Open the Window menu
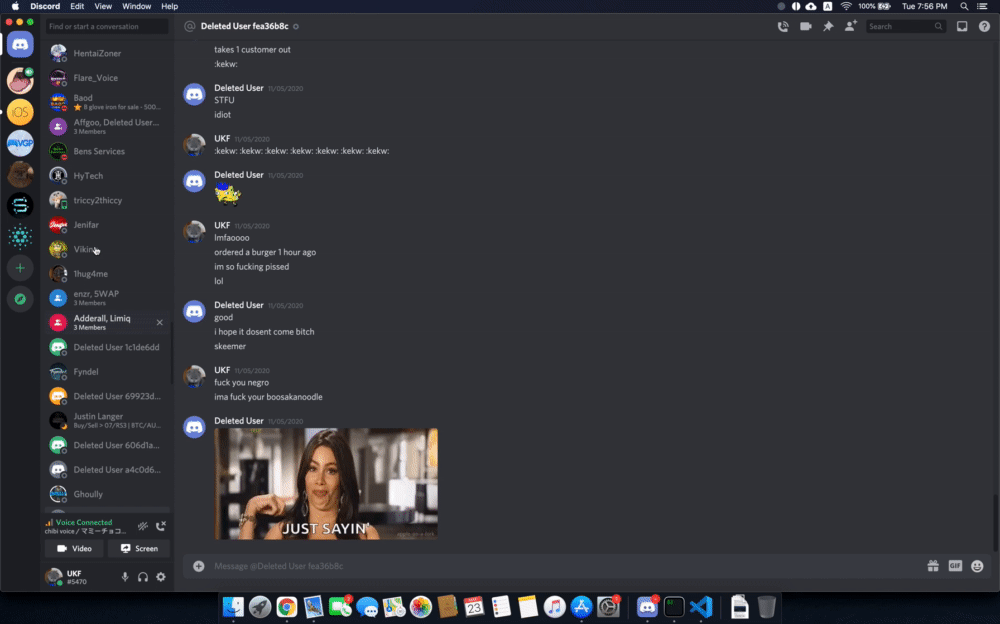This screenshot has height=624, width=1000. tap(136, 6)
